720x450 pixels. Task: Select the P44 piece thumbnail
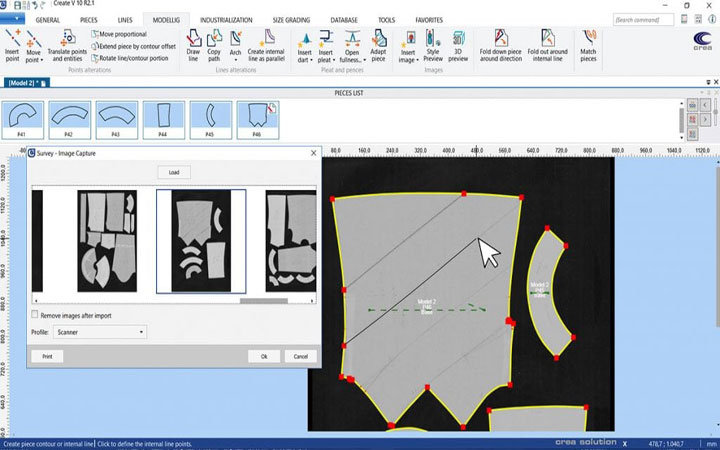click(166, 119)
